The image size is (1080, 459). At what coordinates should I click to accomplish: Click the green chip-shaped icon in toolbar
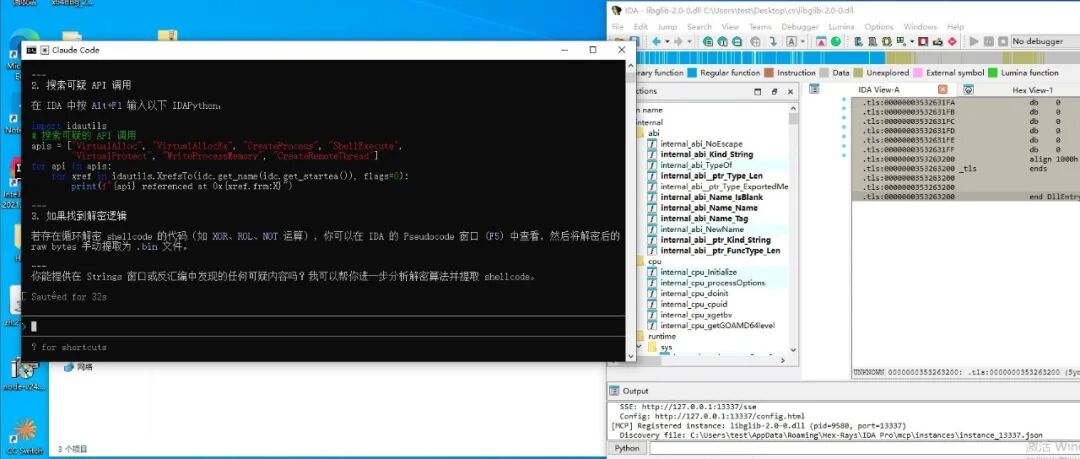tap(887, 41)
